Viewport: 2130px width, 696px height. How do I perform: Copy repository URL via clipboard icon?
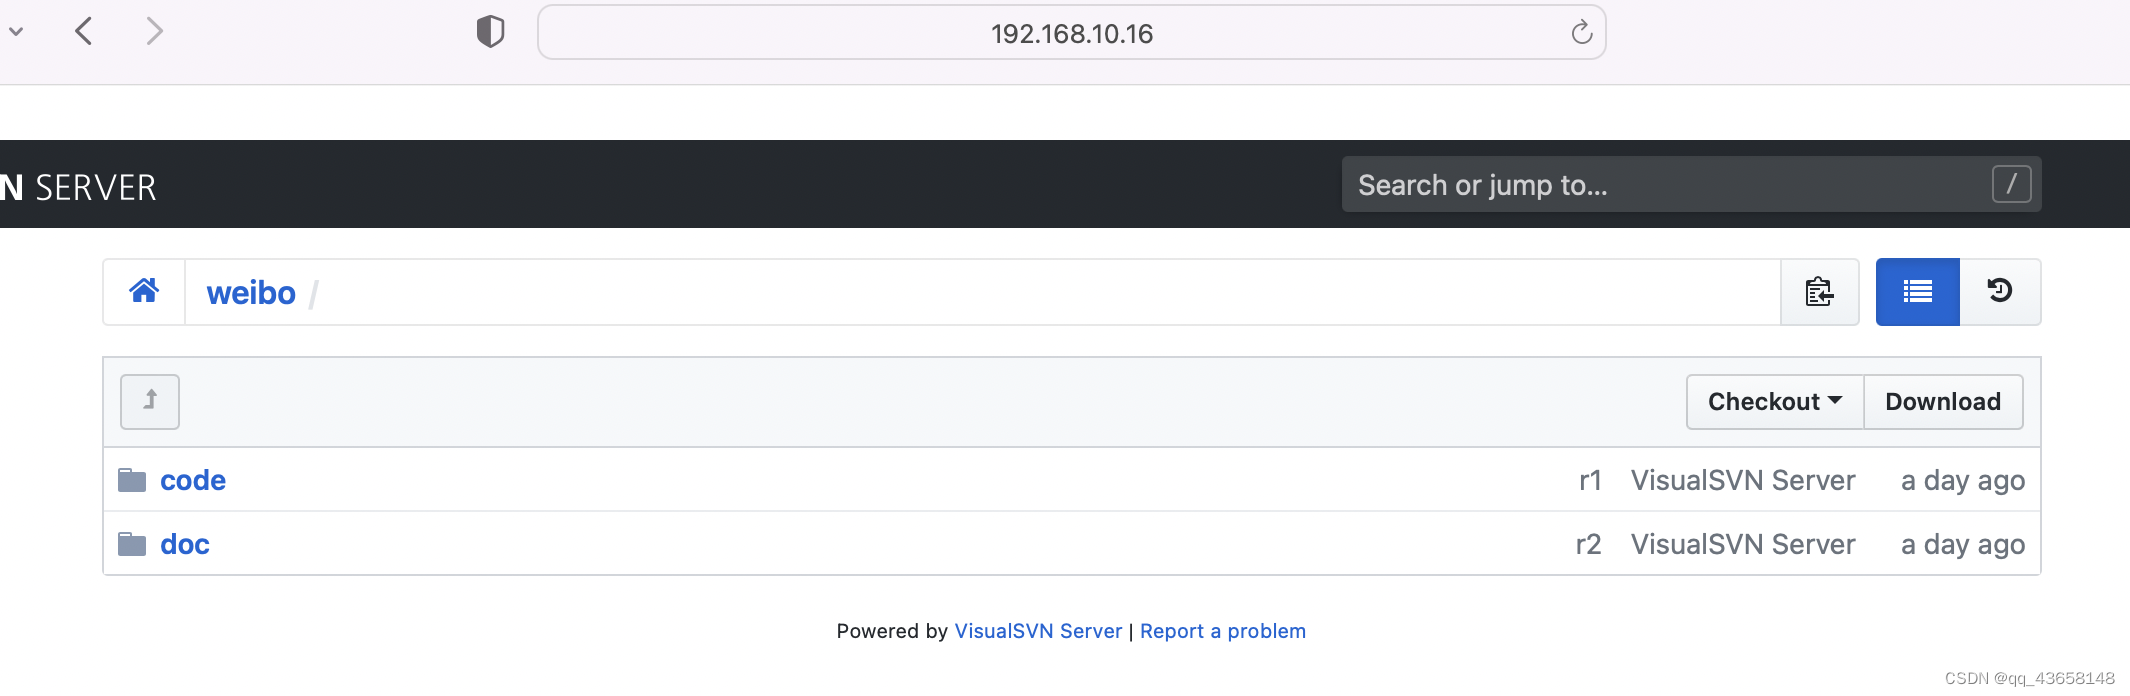(x=1818, y=292)
